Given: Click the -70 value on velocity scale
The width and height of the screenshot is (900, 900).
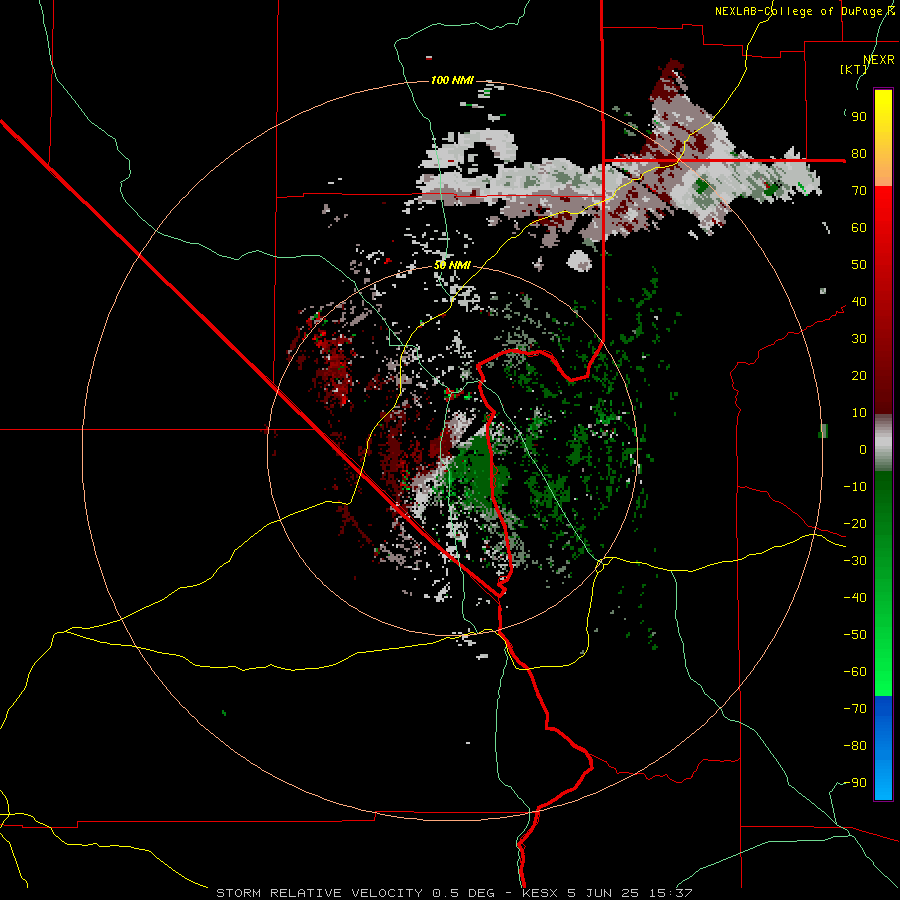Looking at the screenshot, I should point(855,709).
